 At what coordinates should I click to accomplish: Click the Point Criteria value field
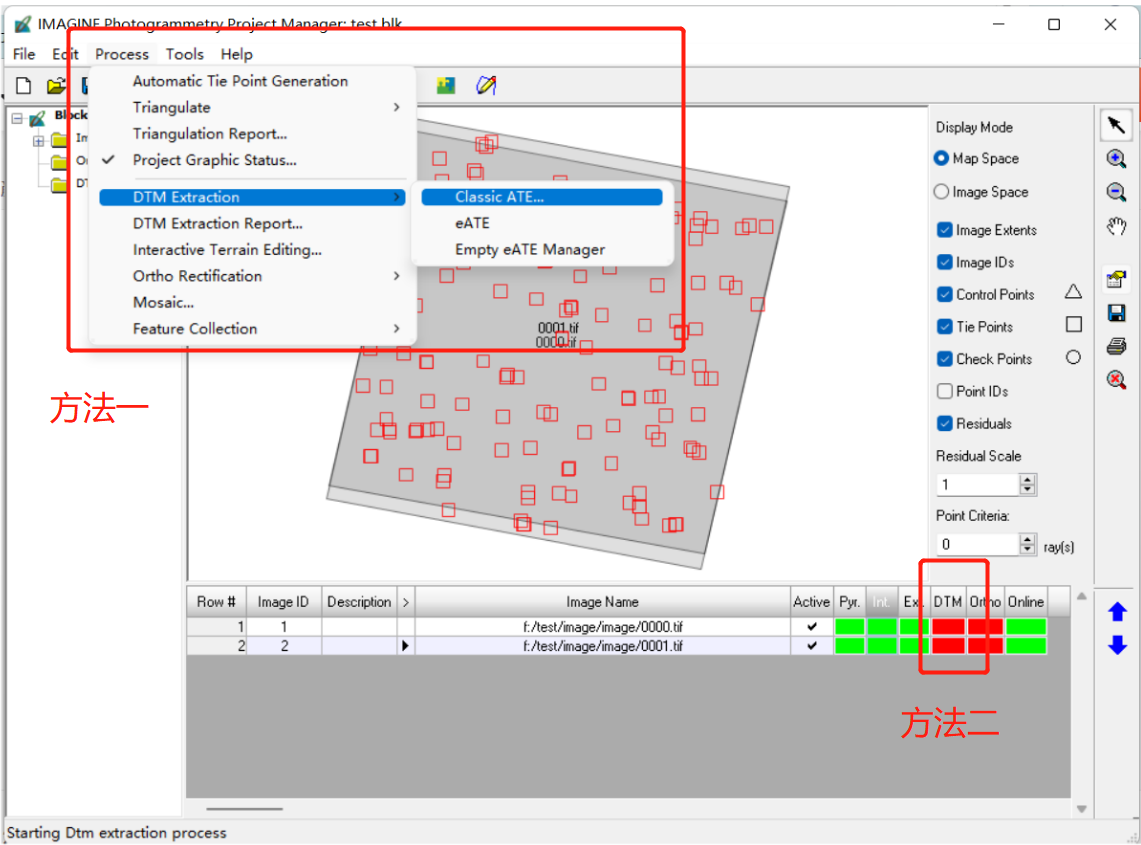pos(977,544)
